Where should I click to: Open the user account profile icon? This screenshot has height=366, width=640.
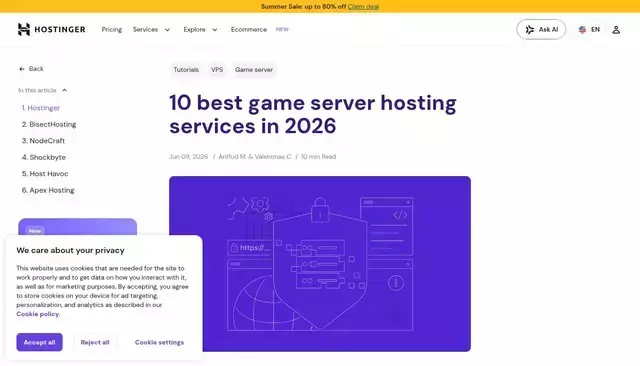616,29
